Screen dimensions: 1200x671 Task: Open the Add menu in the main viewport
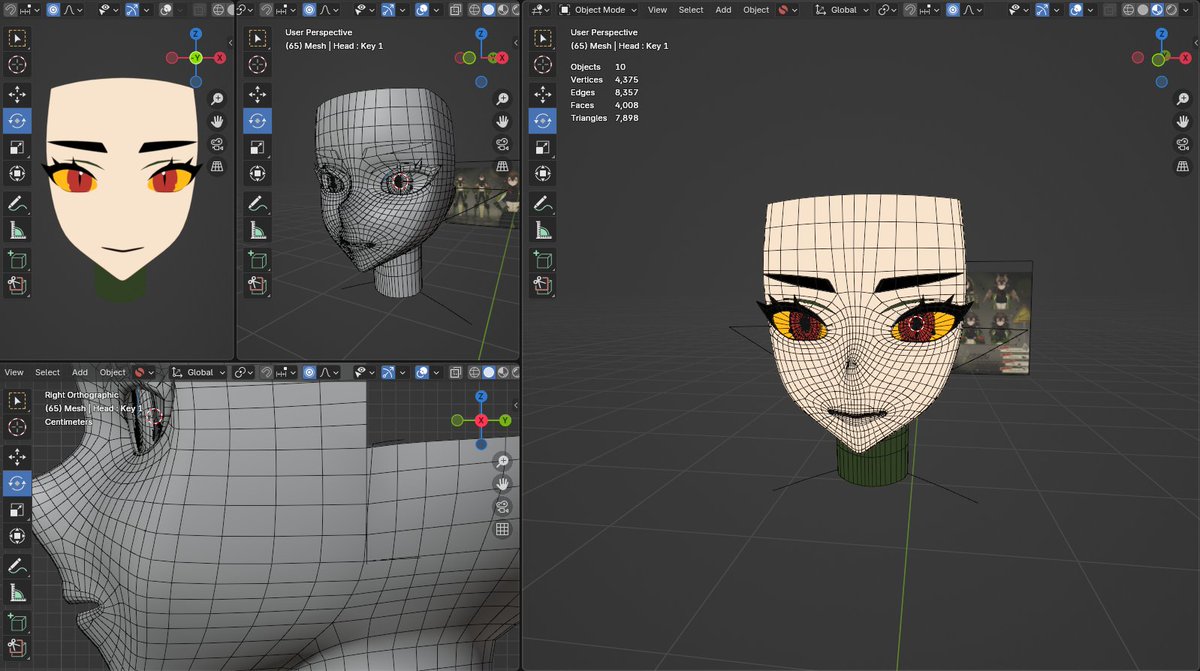coord(723,10)
